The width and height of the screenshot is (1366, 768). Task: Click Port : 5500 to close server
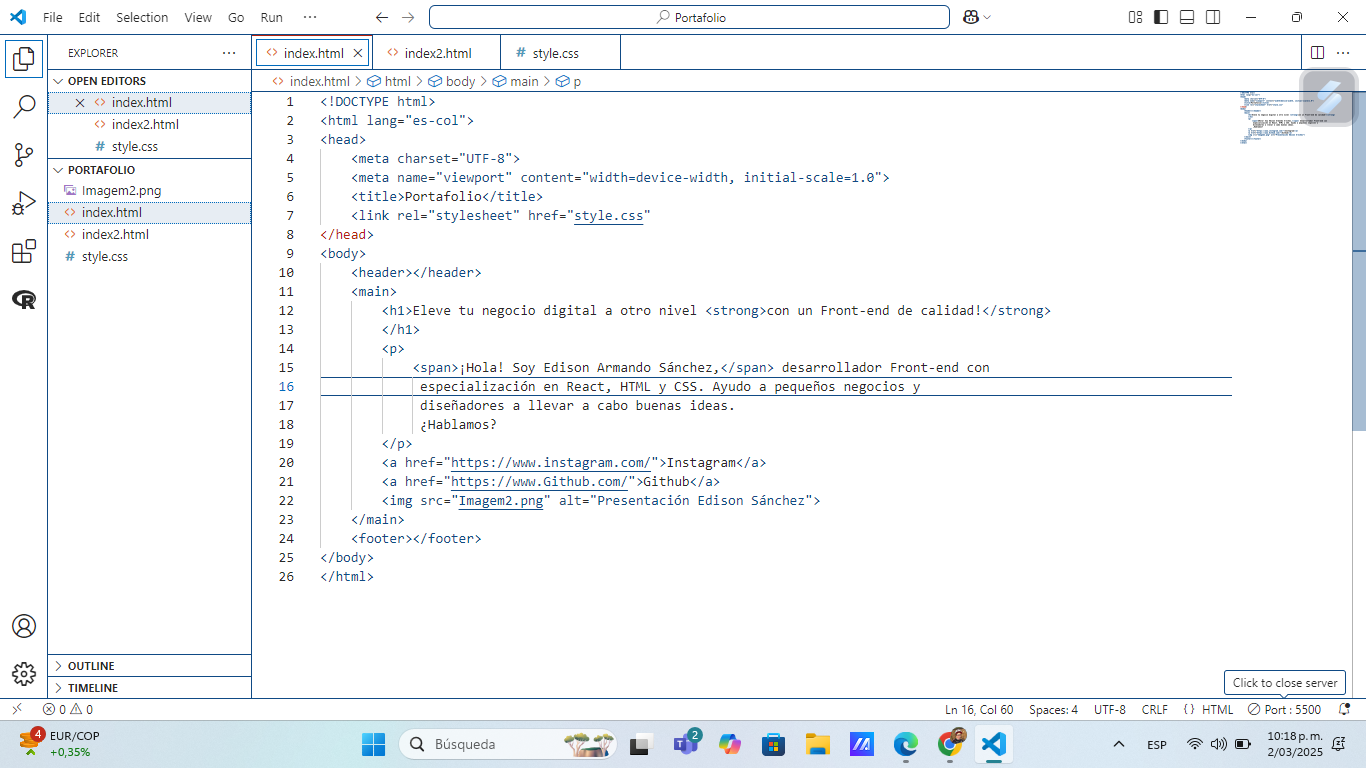pyautogui.click(x=1284, y=710)
